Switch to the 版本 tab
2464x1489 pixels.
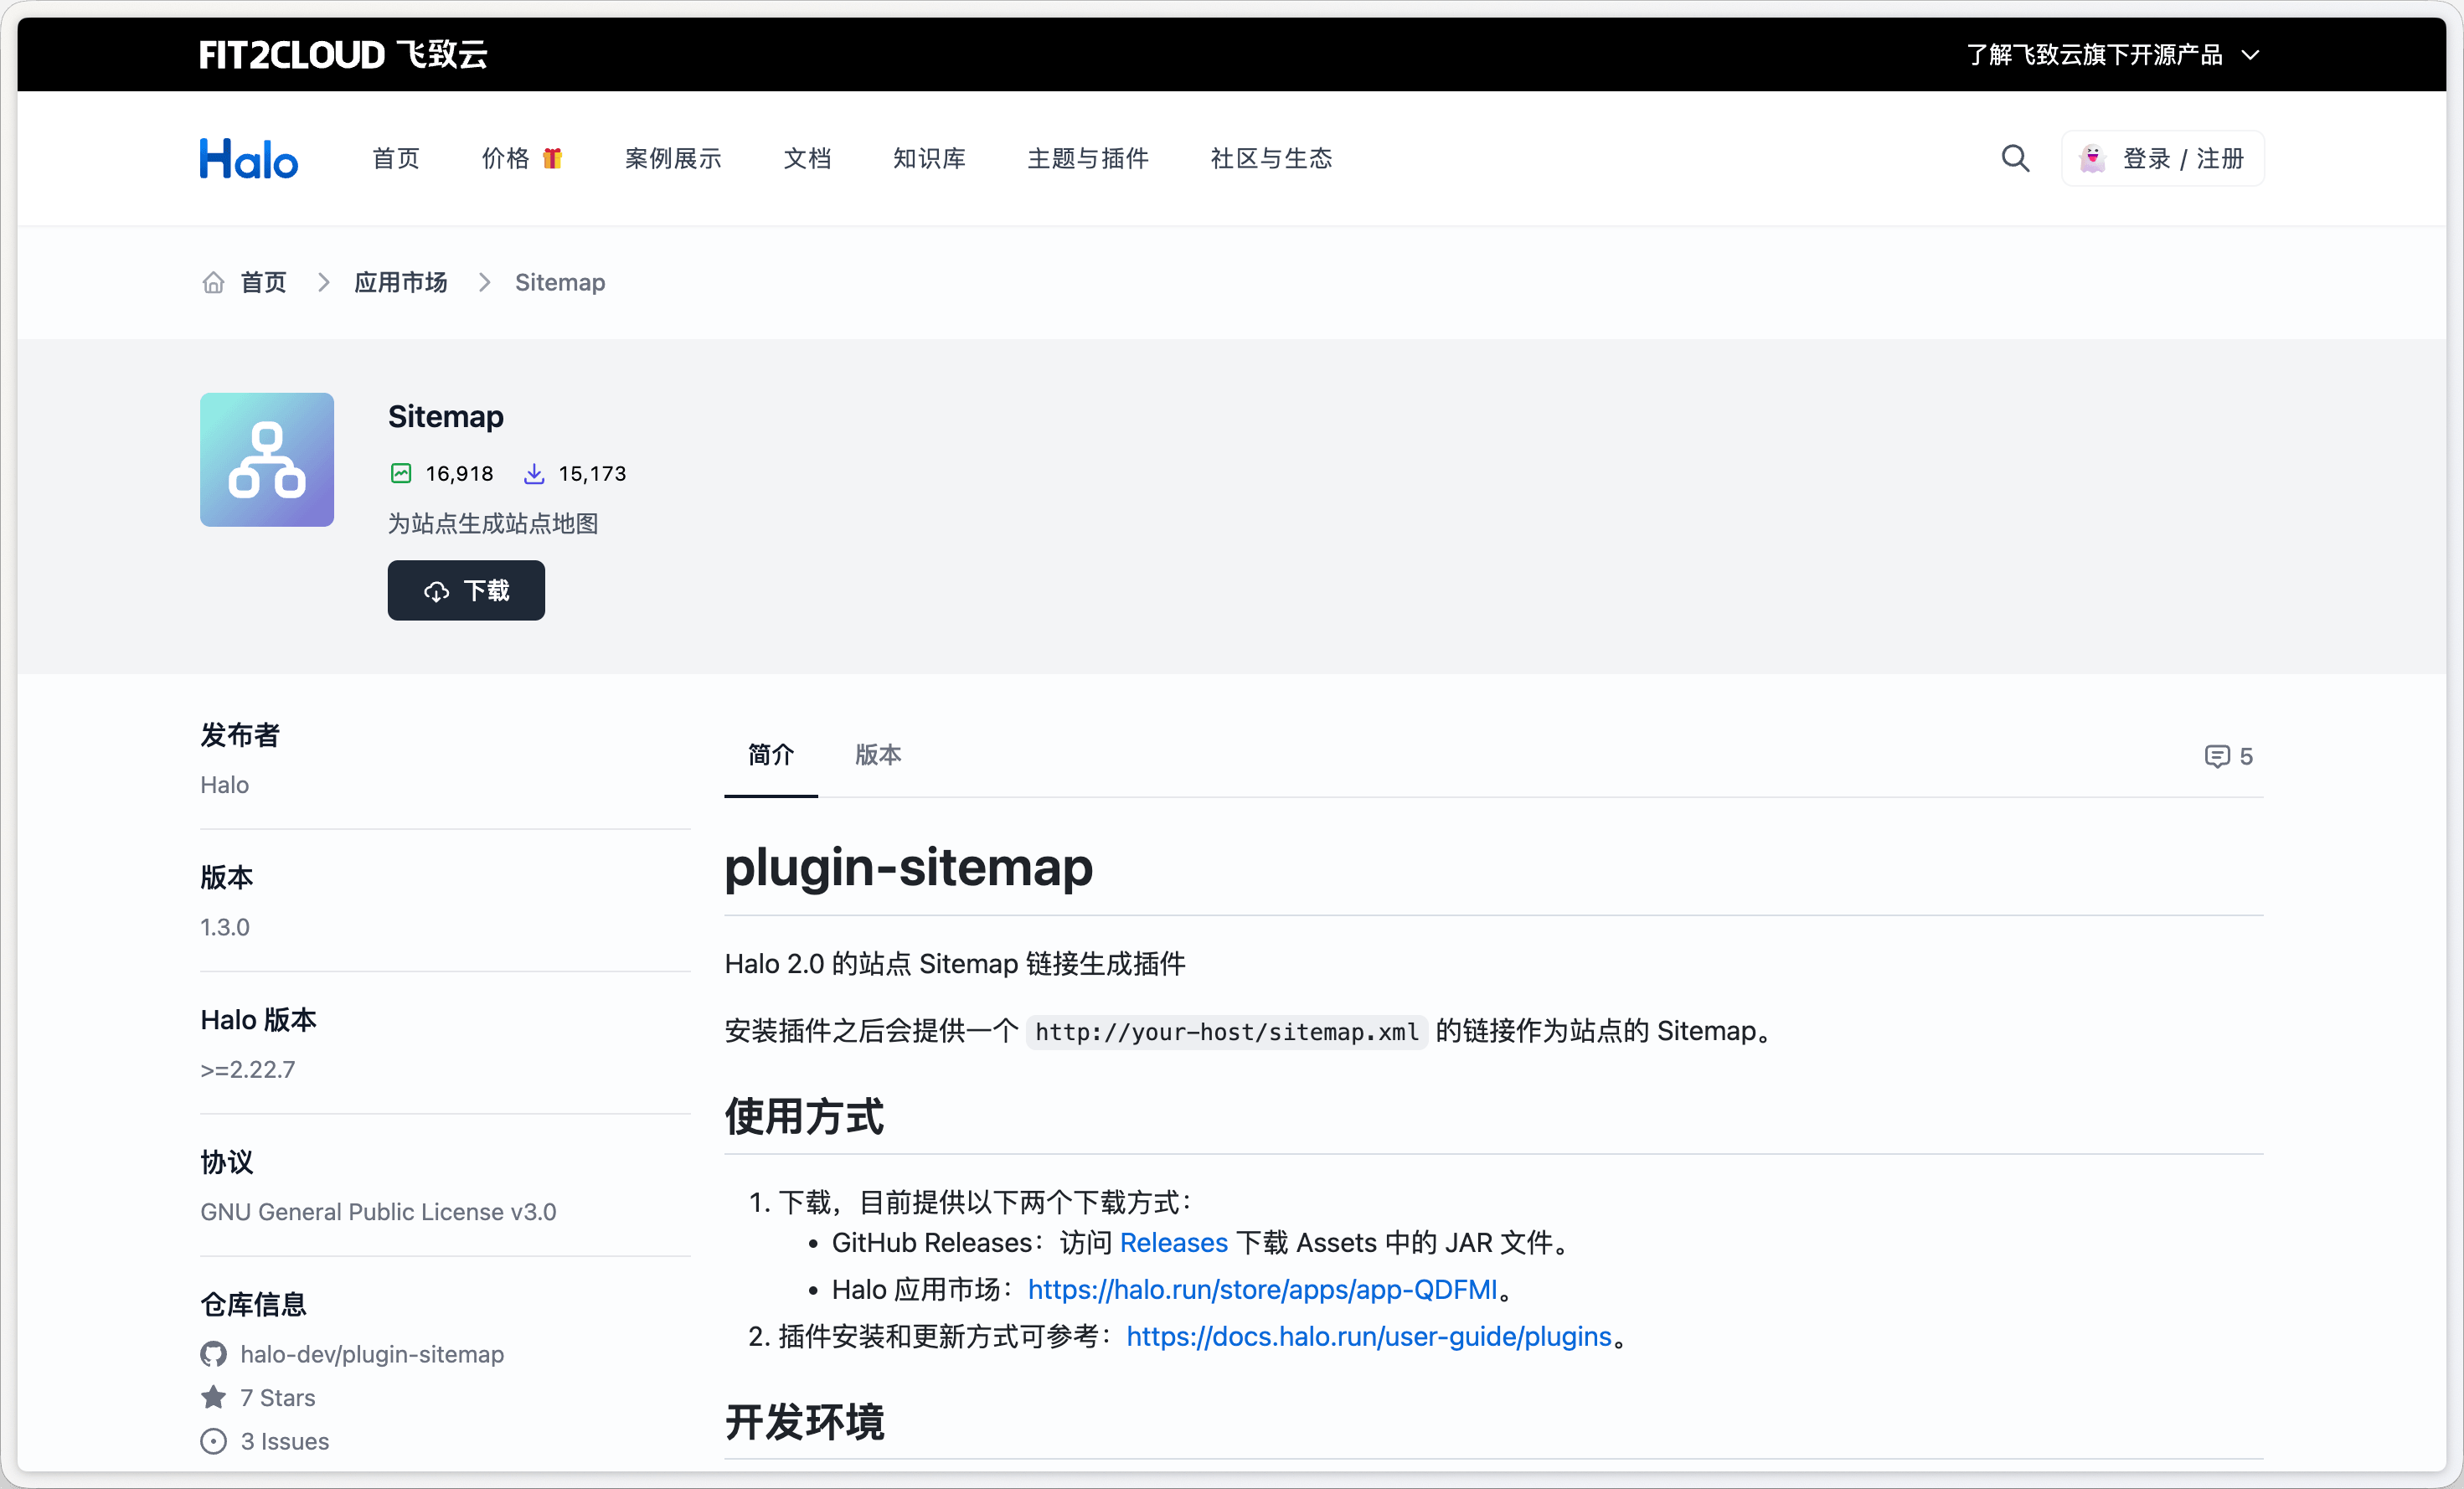878,754
